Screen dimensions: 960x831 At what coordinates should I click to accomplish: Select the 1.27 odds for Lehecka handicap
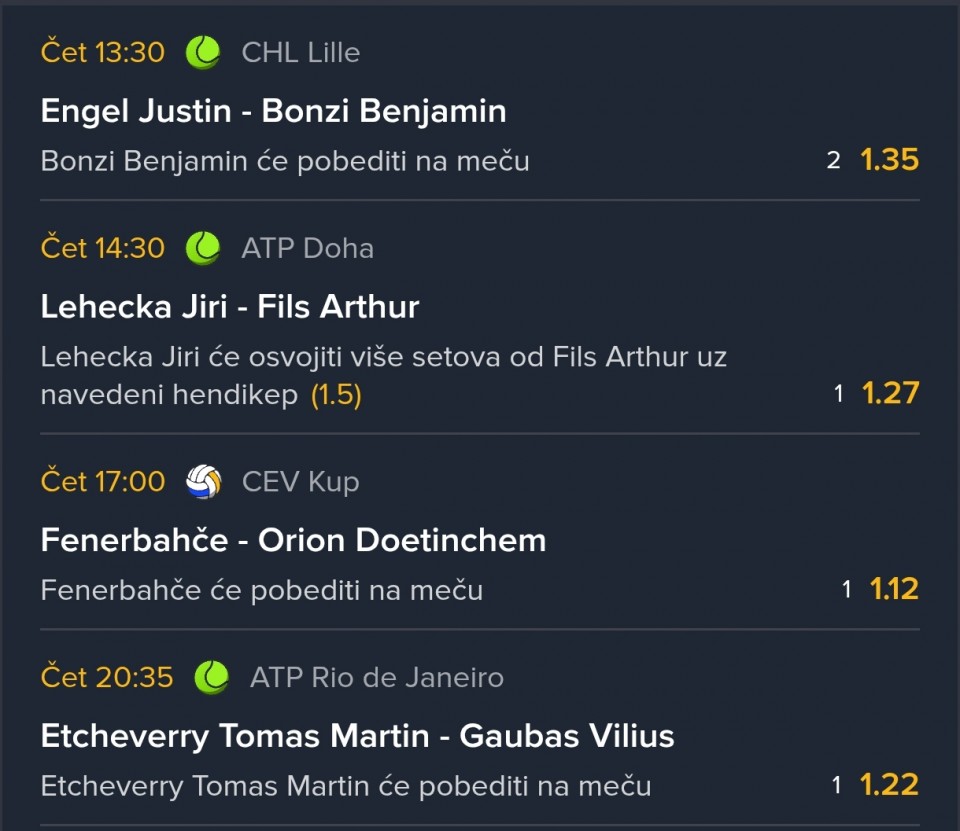click(x=890, y=393)
